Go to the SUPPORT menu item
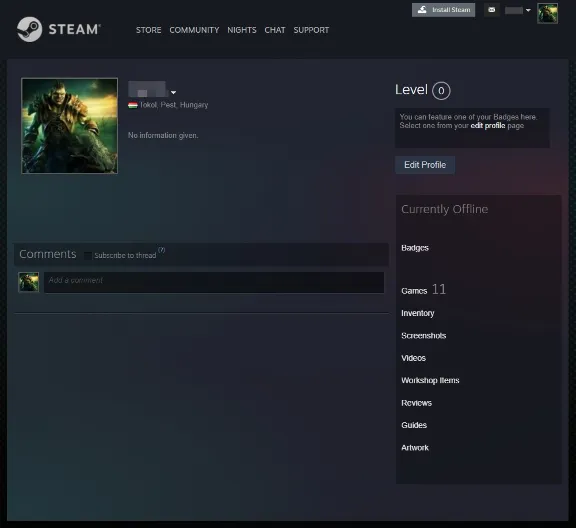The image size is (576, 528). point(311,30)
